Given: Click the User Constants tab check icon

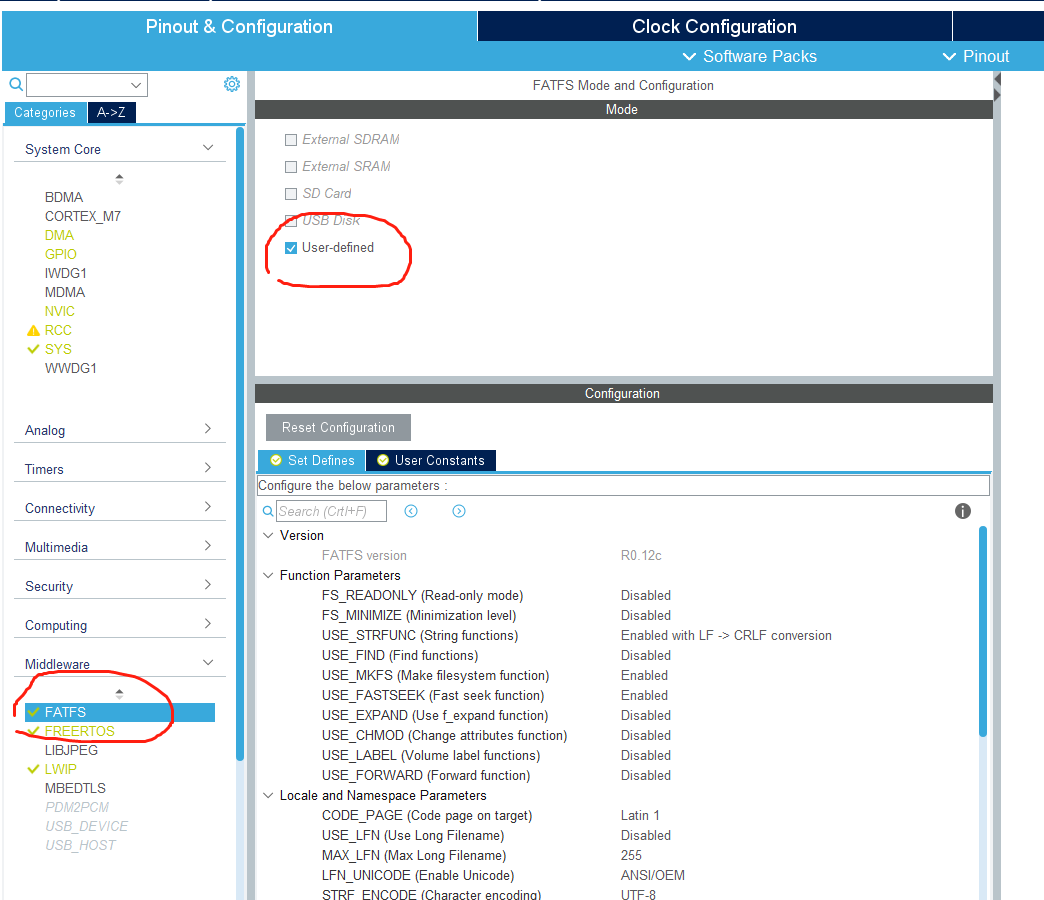Looking at the screenshot, I should click(383, 460).
